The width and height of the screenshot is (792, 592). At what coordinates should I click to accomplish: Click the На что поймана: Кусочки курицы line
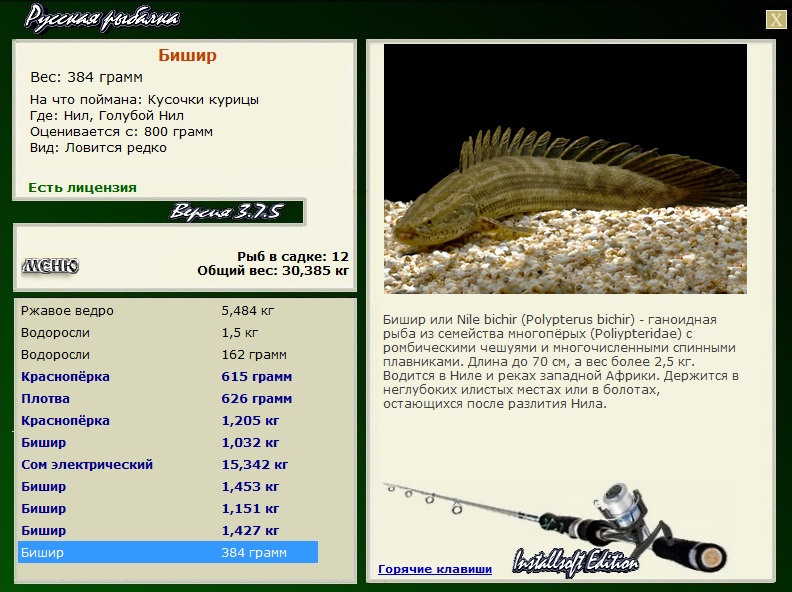144,100
